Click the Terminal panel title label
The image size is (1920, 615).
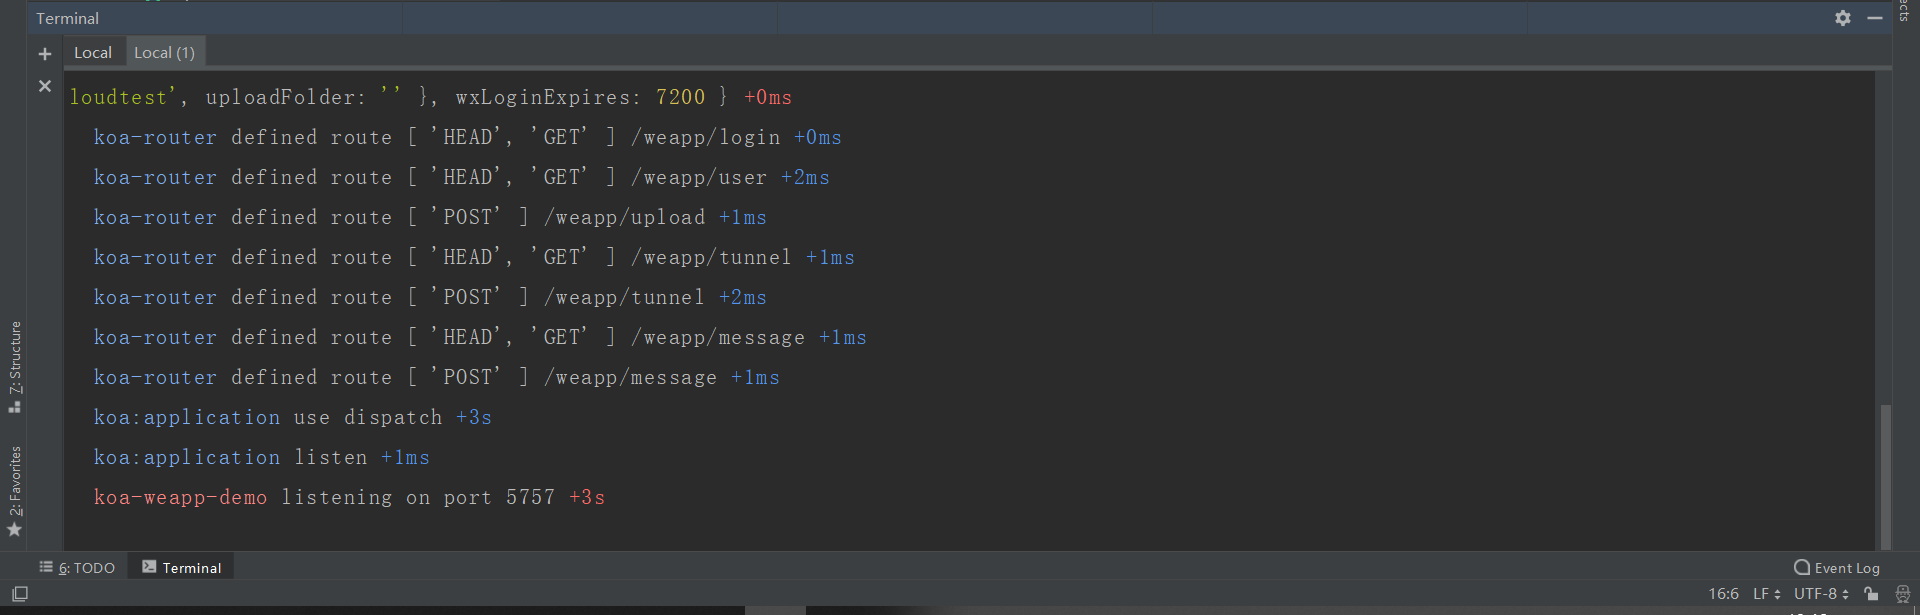pyautogui.click(x=67, y=18)
